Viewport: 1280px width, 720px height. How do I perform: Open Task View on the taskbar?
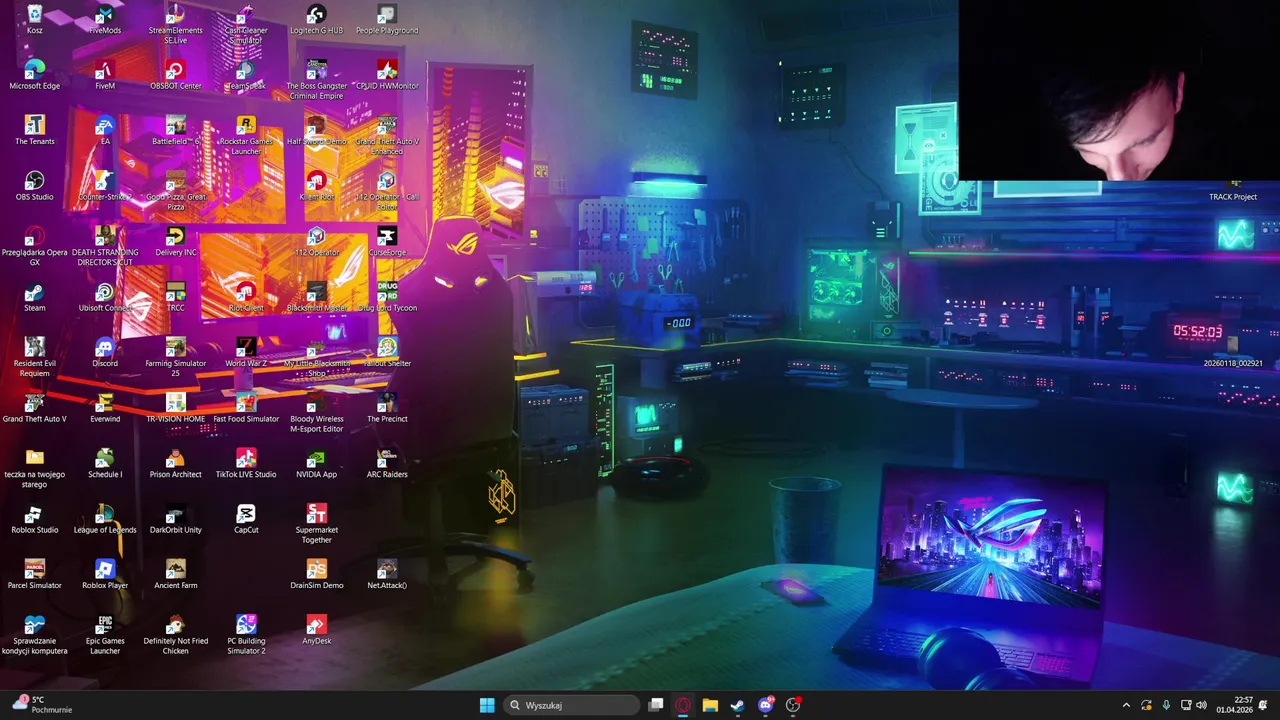pos(656,705)
